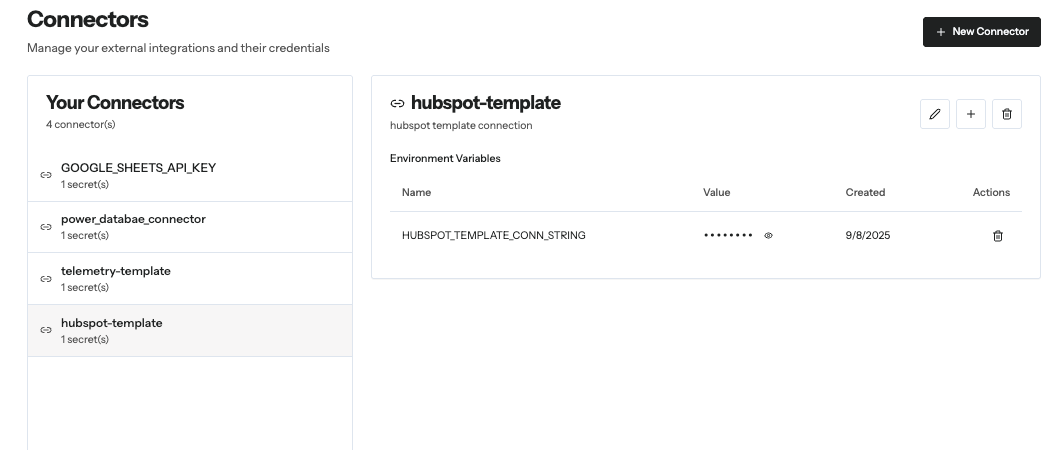The width and height of the screenshot is (1062, 450).
Task: Click link icon next to hubspot-template heading
Action: (x=398, y=104)
